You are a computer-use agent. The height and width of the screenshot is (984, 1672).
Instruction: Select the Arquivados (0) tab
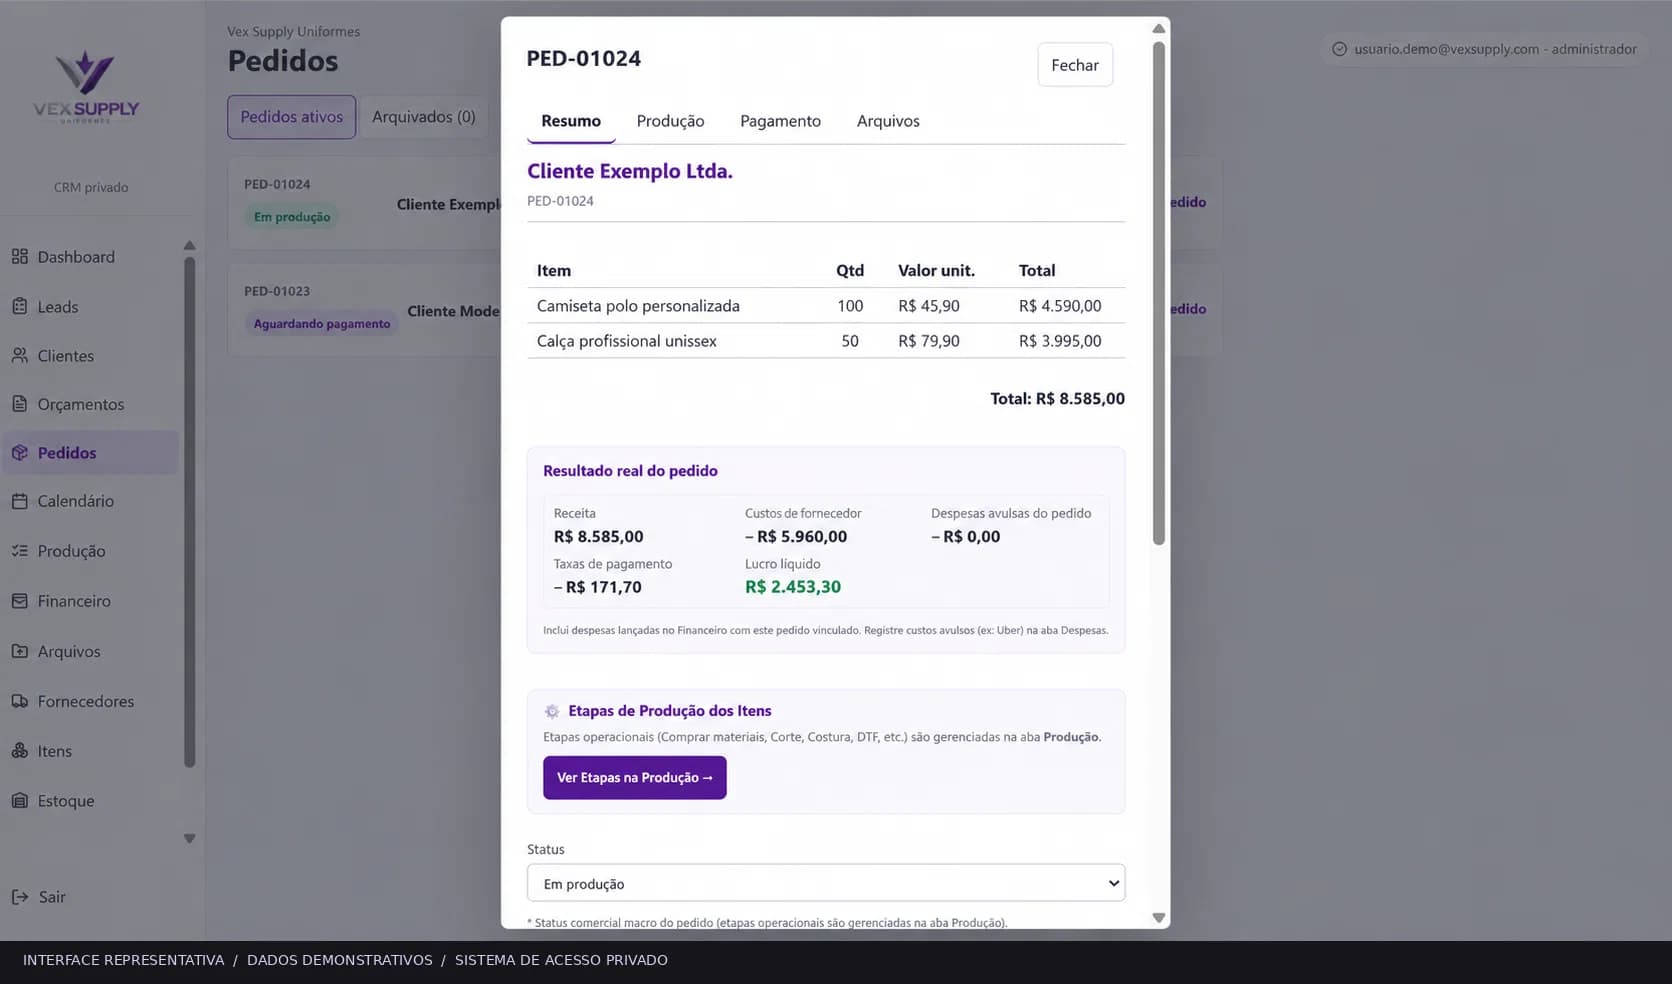424,117
